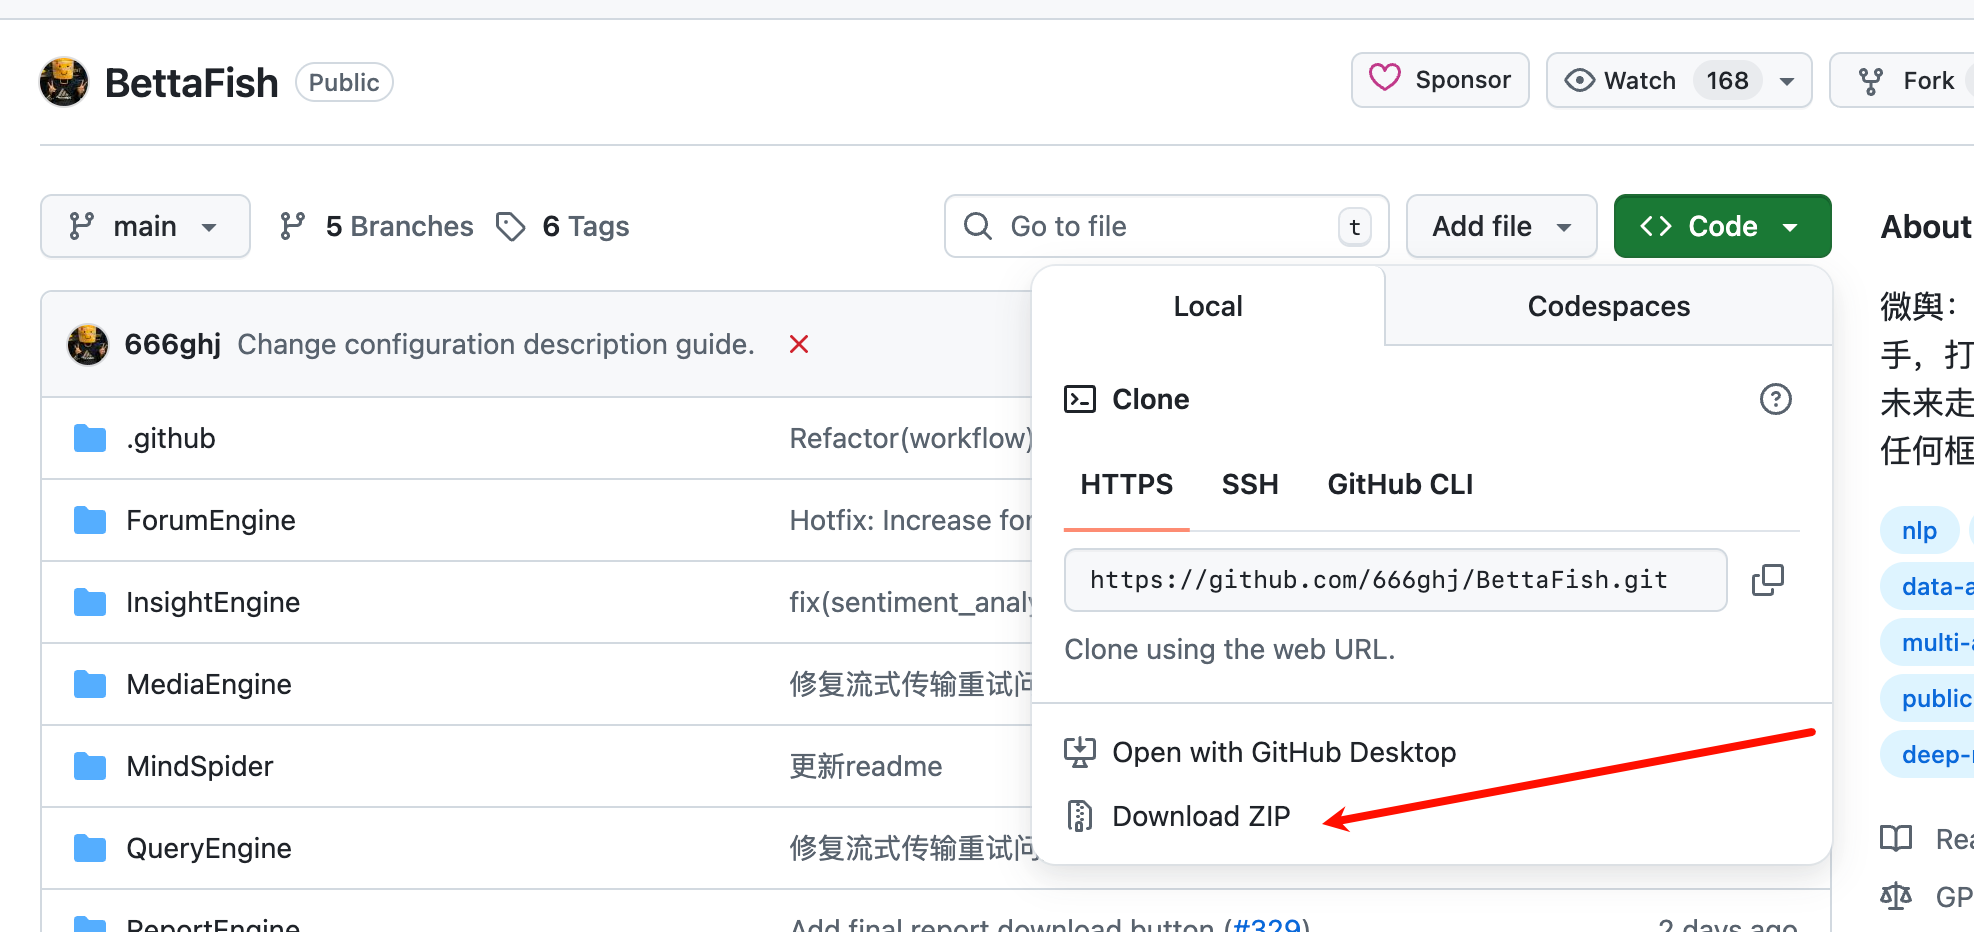Viewport: 1974px width, 932px height.
Task: Click the MindSpider folder icon
Action: pos(90,766)
